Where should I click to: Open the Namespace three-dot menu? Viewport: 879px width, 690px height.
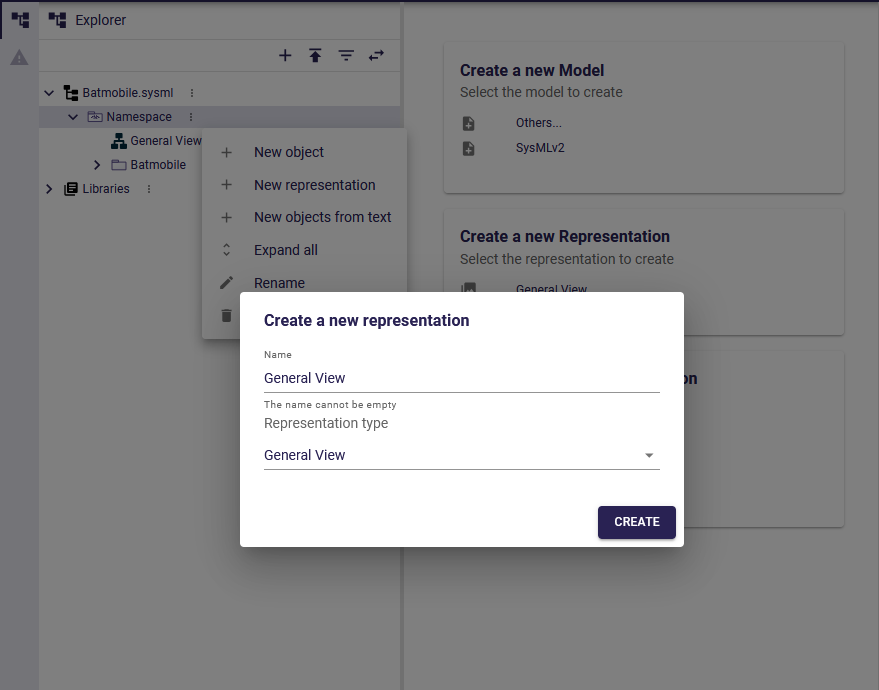click(x=190, y=117)
